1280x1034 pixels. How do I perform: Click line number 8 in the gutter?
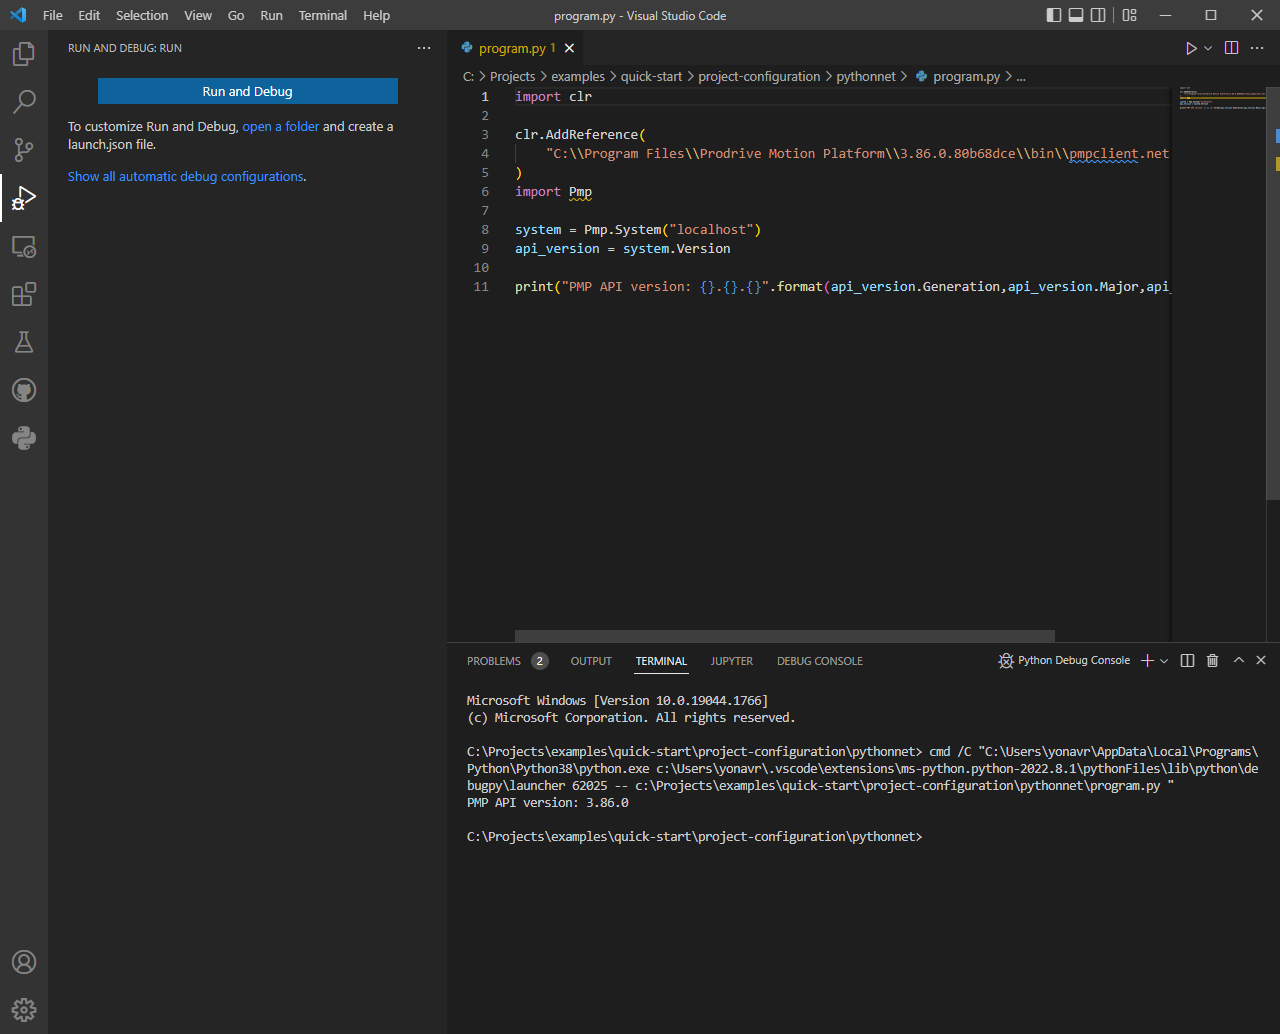coord(485,230)
